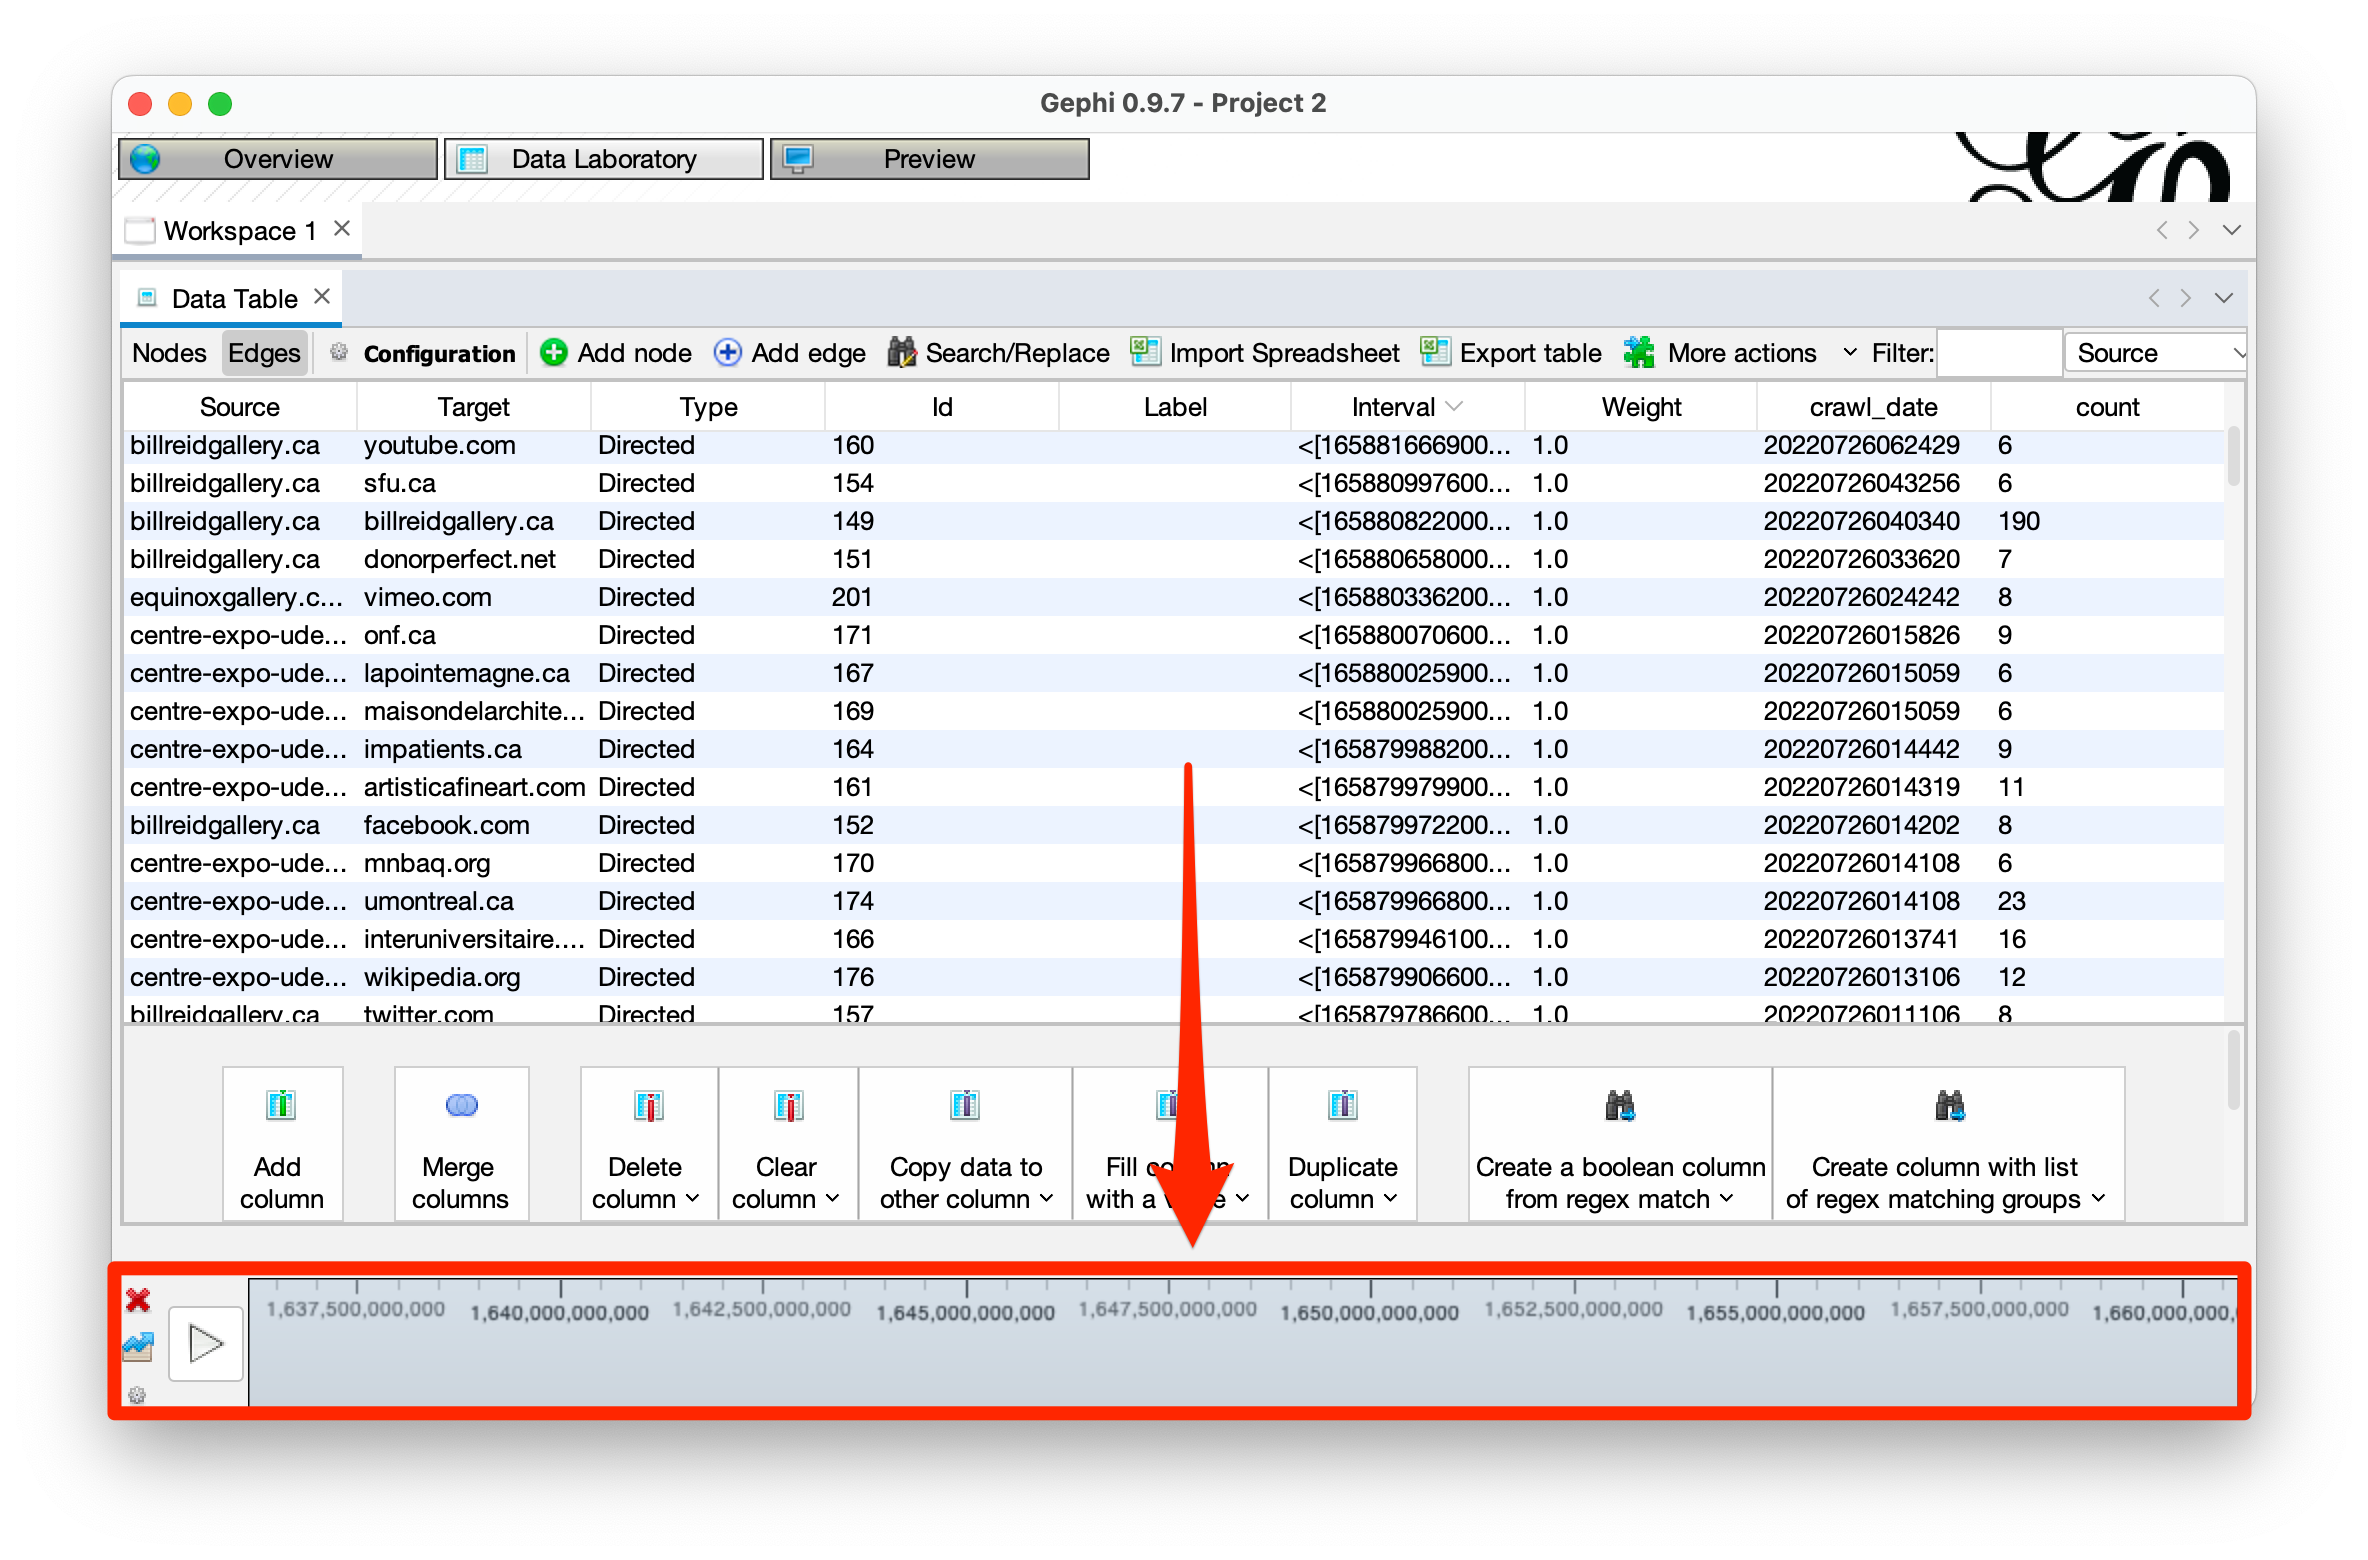Play the timeline animation
The height and width of the screenshot is (1560, 2368).
coord(206,1344)
